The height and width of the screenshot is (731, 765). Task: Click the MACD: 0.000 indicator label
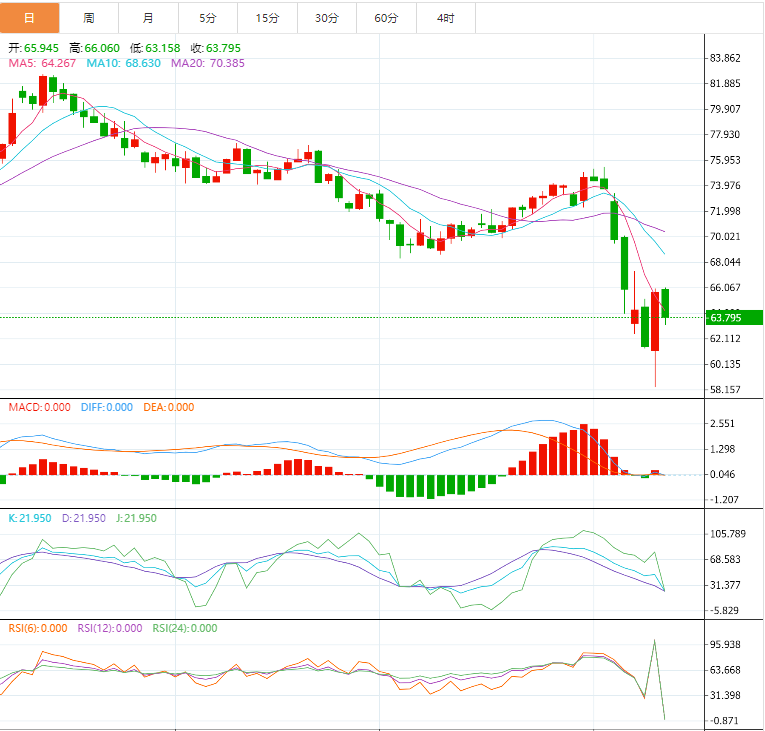[x=39, y=407]
